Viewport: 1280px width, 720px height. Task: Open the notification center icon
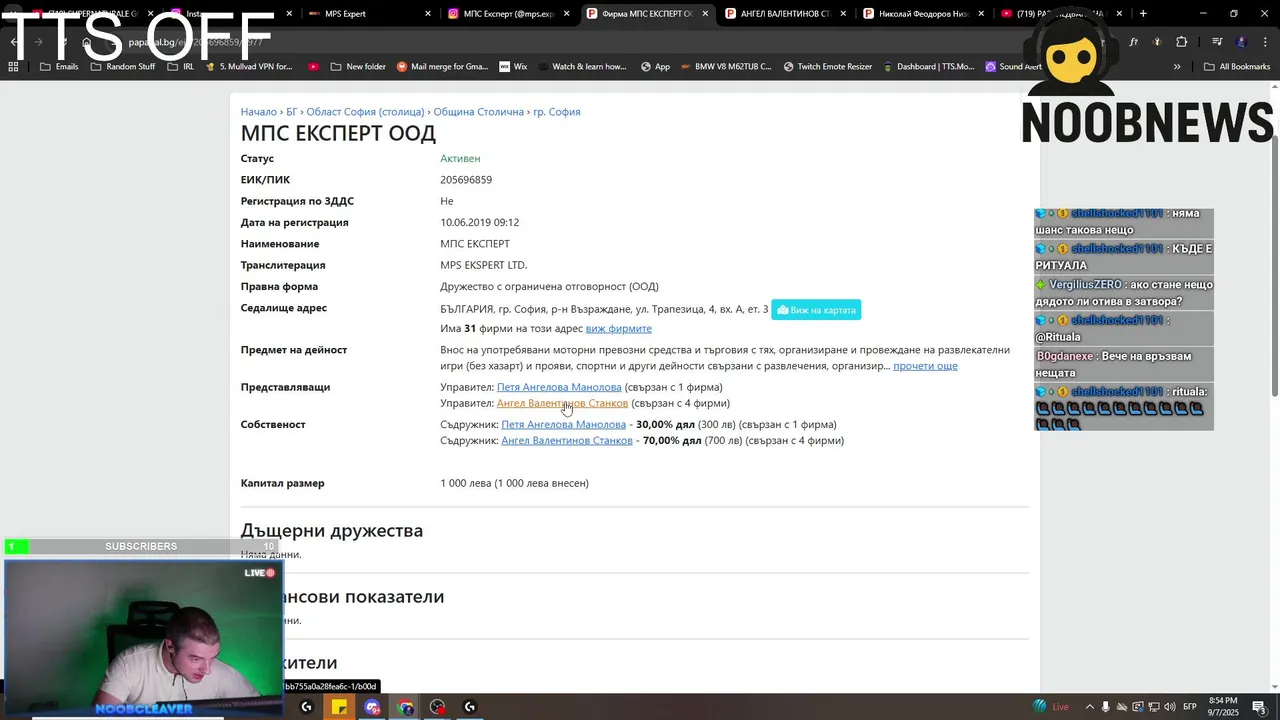[x=1260, y=707]
